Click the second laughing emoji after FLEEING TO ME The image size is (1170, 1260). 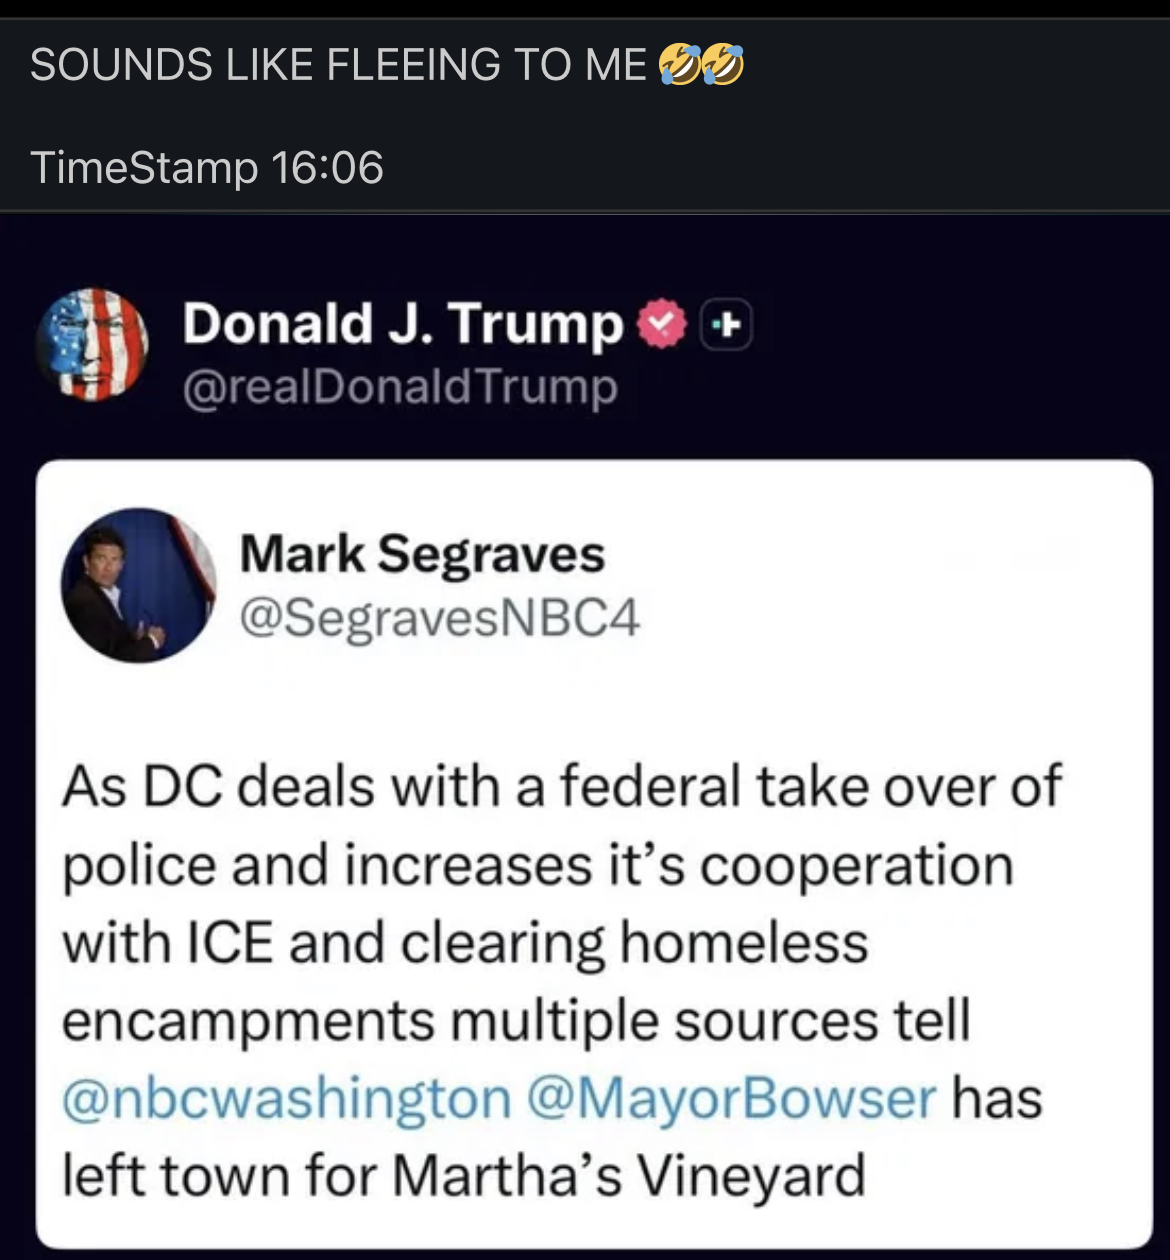pyautogui.click(x=721, y=62)
